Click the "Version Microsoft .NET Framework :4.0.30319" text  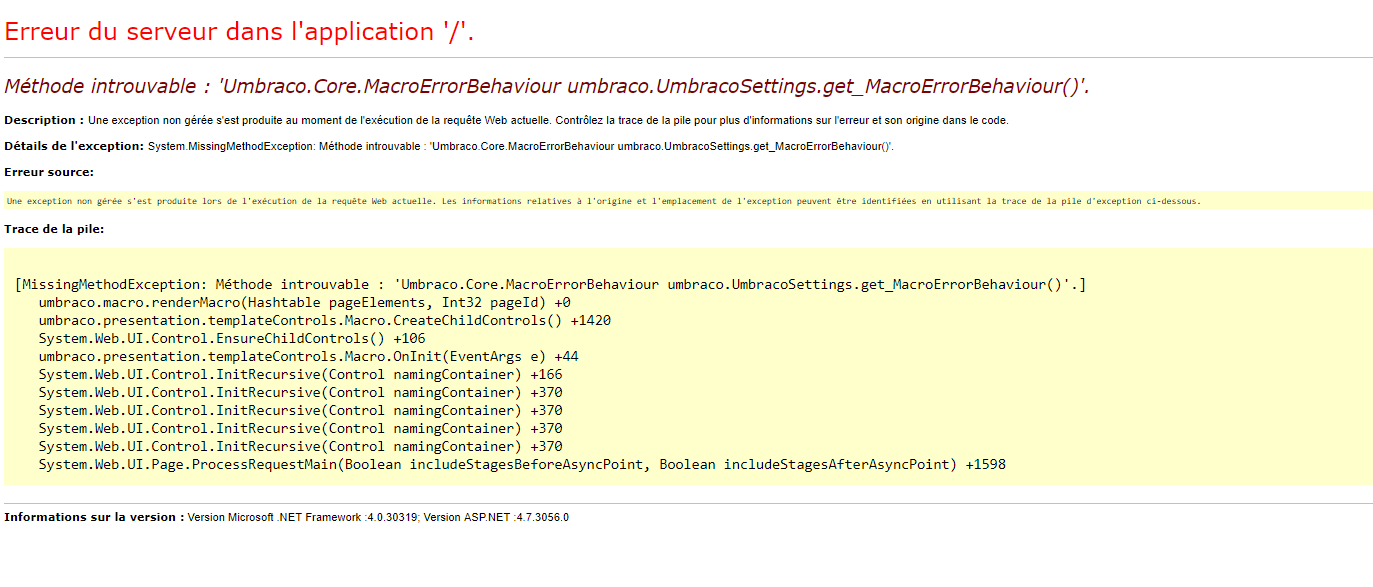tap(303, 518)
